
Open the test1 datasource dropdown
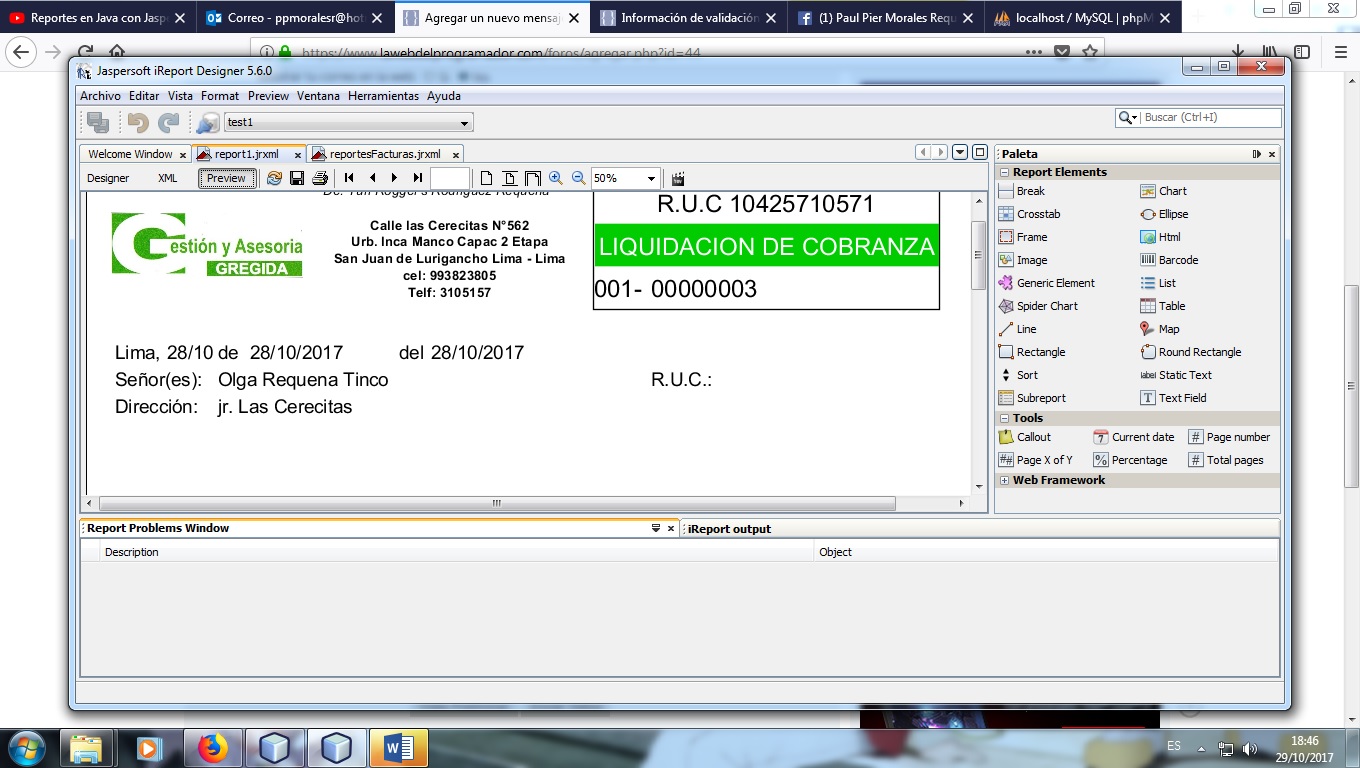coord(464,123)
